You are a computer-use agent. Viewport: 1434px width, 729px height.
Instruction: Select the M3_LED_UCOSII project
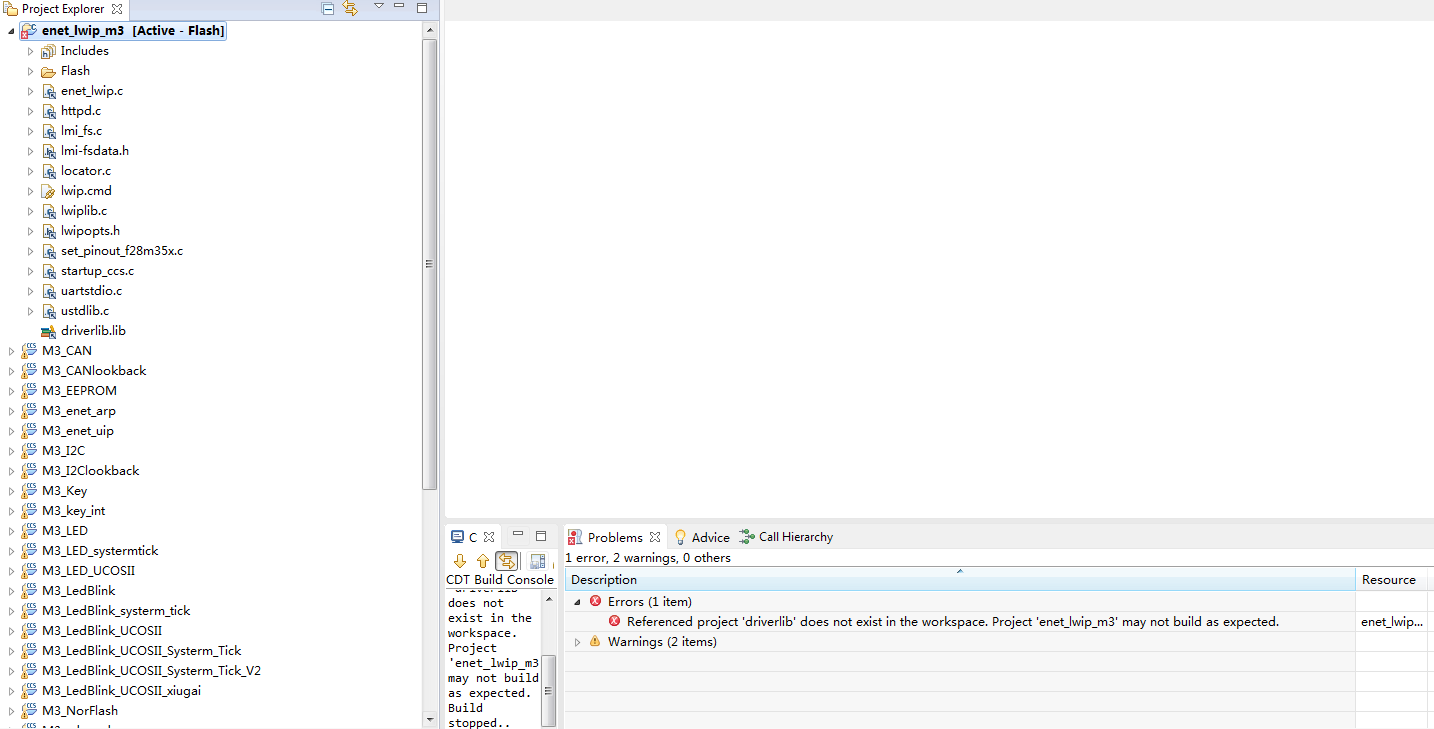click(x=88, y=571)
